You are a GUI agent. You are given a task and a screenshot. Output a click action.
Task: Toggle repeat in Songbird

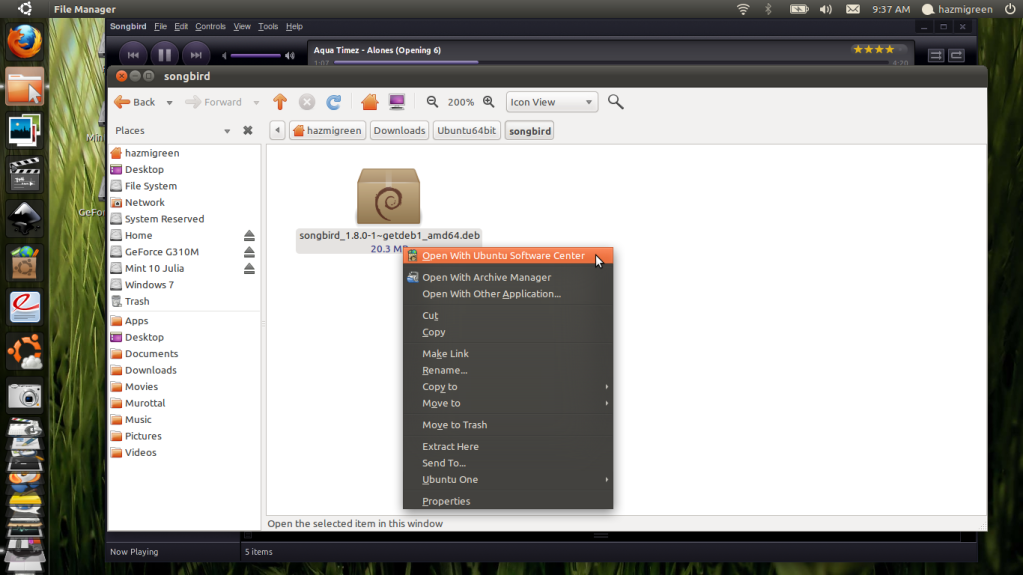tap(956, 55)
